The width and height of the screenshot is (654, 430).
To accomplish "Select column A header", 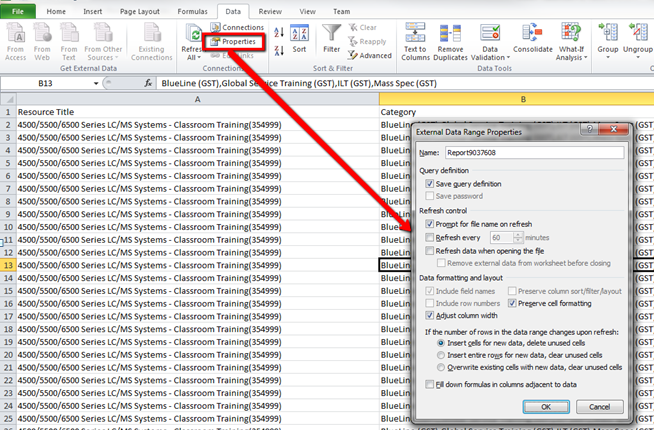I will tap(198, 99).
